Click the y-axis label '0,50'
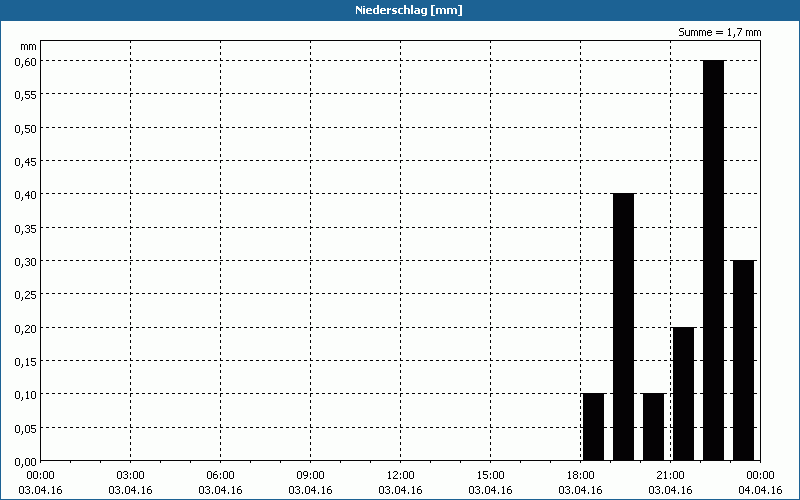 (26, 128)
